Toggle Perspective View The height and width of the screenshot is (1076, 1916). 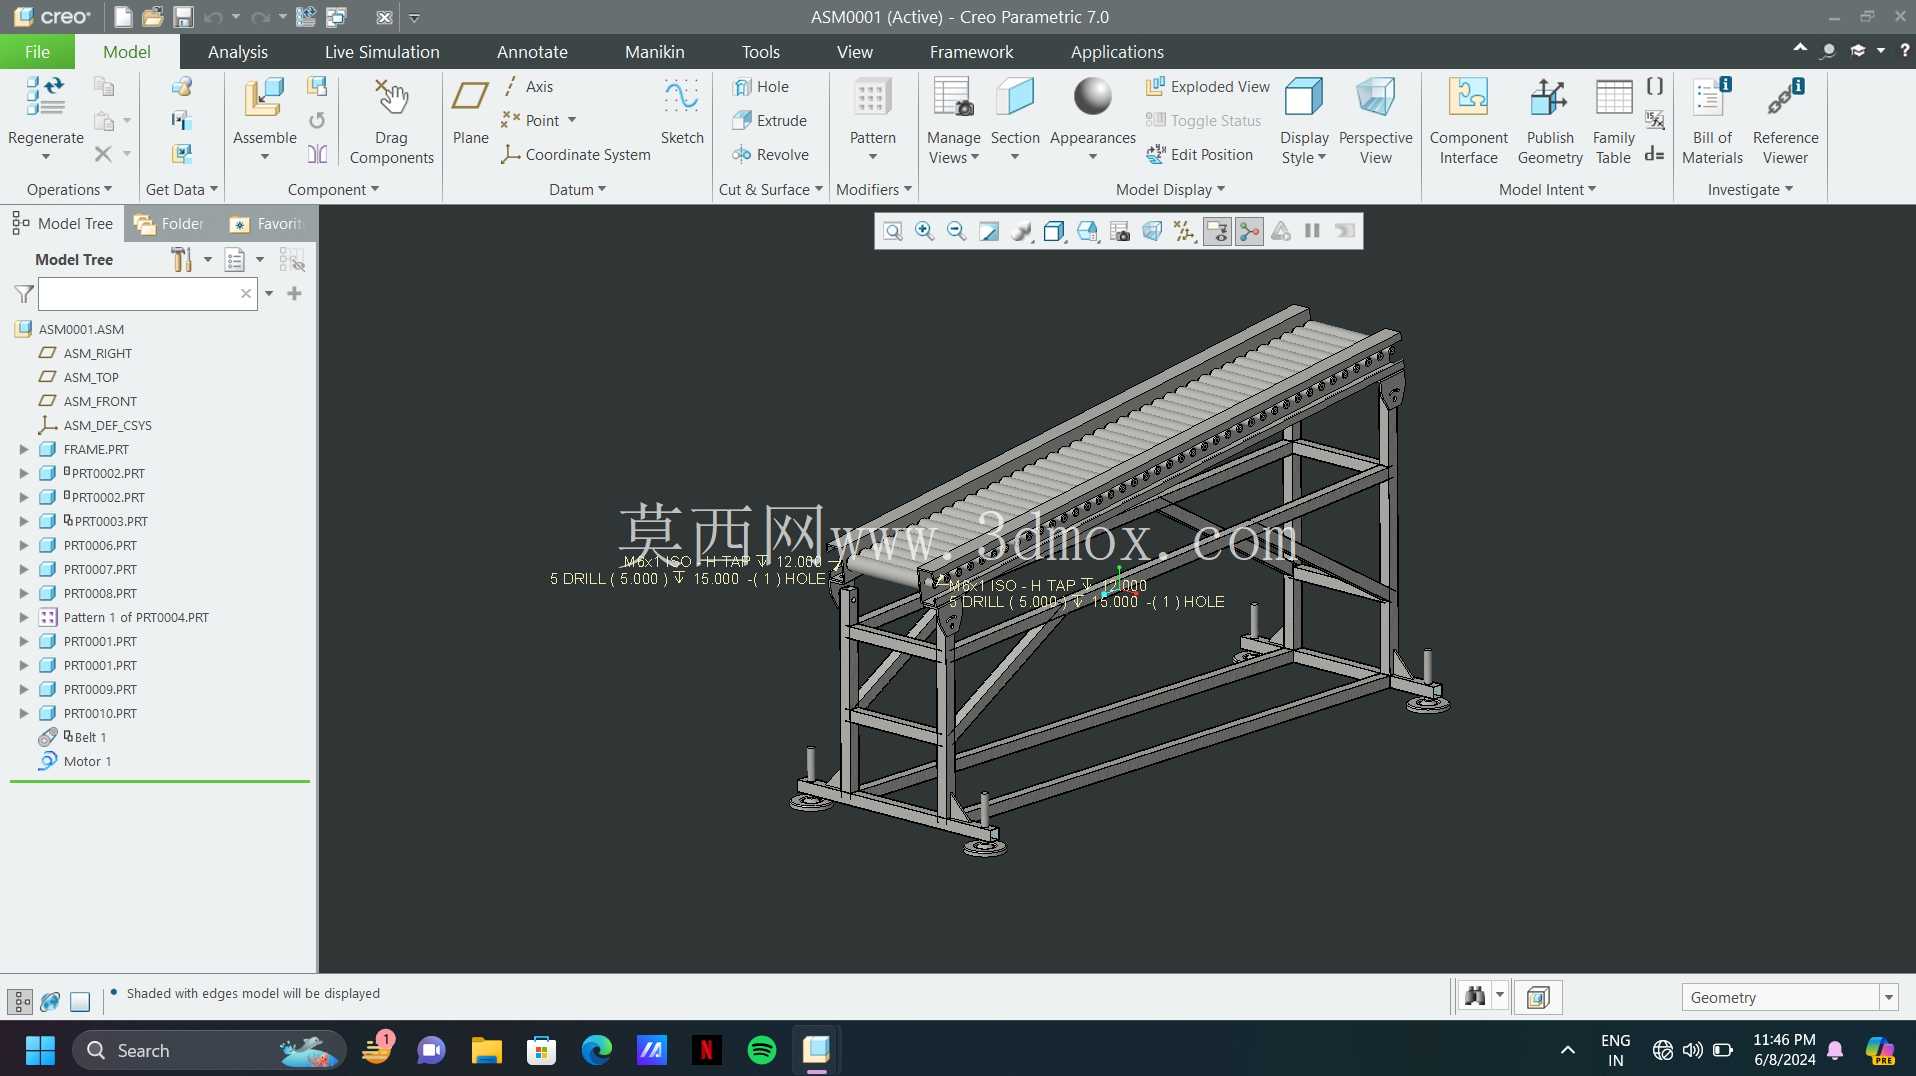pos(1375,121)
